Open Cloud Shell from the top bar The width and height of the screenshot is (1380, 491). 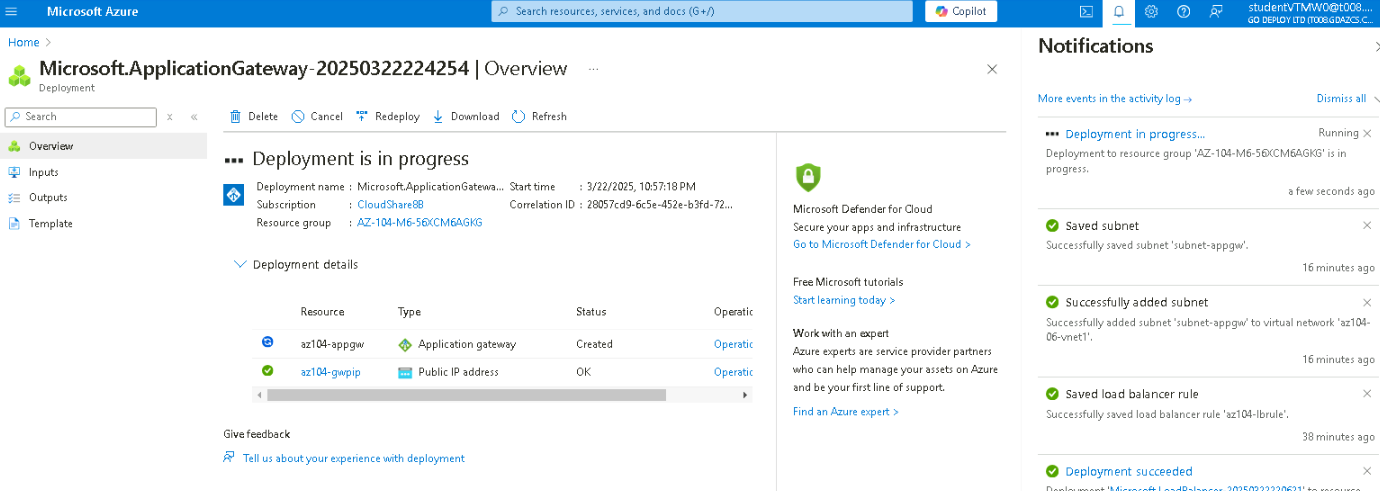1086,12
